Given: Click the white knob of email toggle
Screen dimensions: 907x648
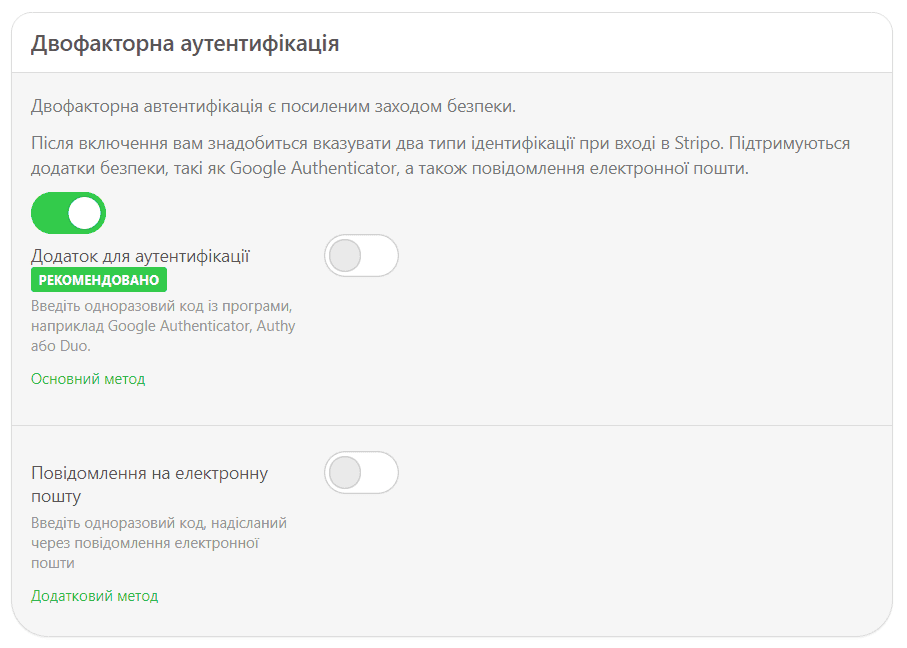Looking at the screenshot, I should (x=344, y=472).
